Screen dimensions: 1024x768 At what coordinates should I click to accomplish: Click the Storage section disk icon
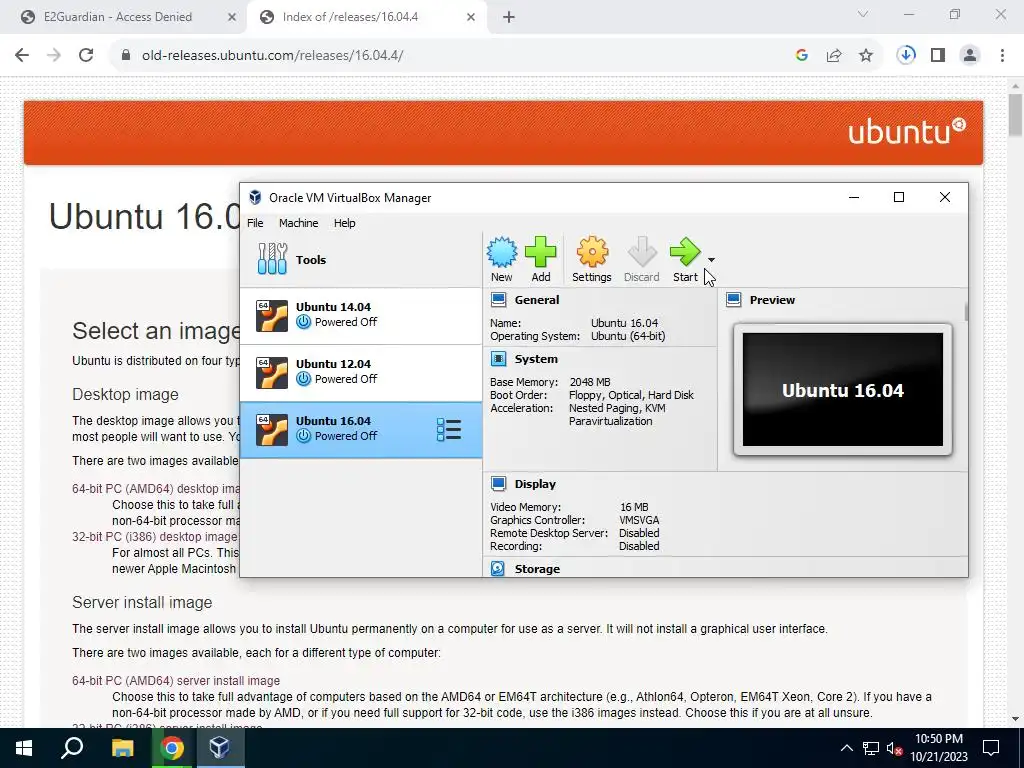[x=498, y=568]
